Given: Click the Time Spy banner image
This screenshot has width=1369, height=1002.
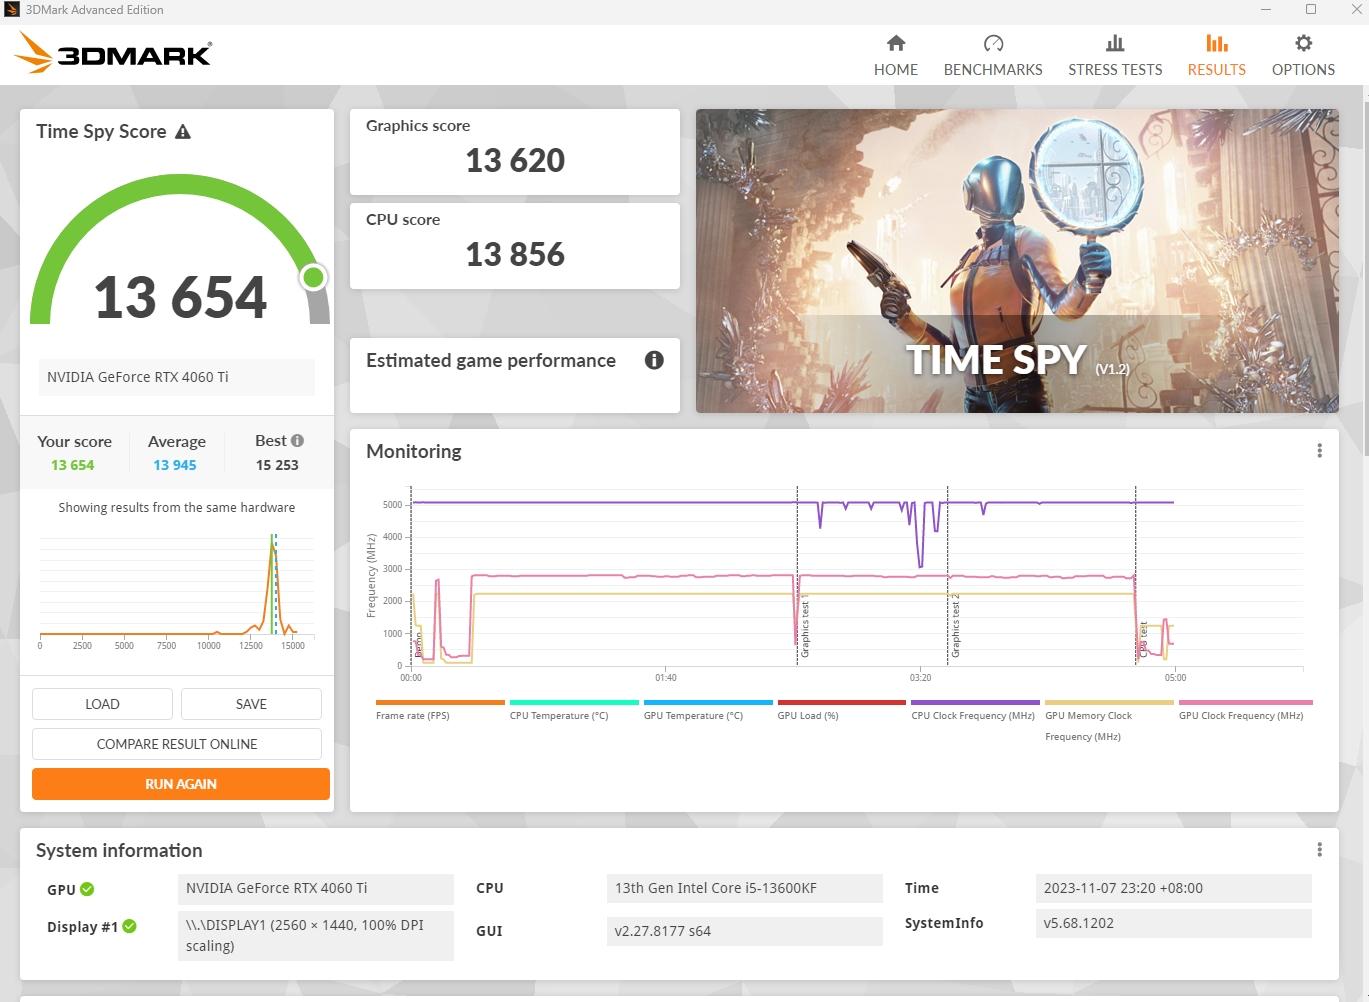Looking at the screenshot, I should click(1017, 261).
